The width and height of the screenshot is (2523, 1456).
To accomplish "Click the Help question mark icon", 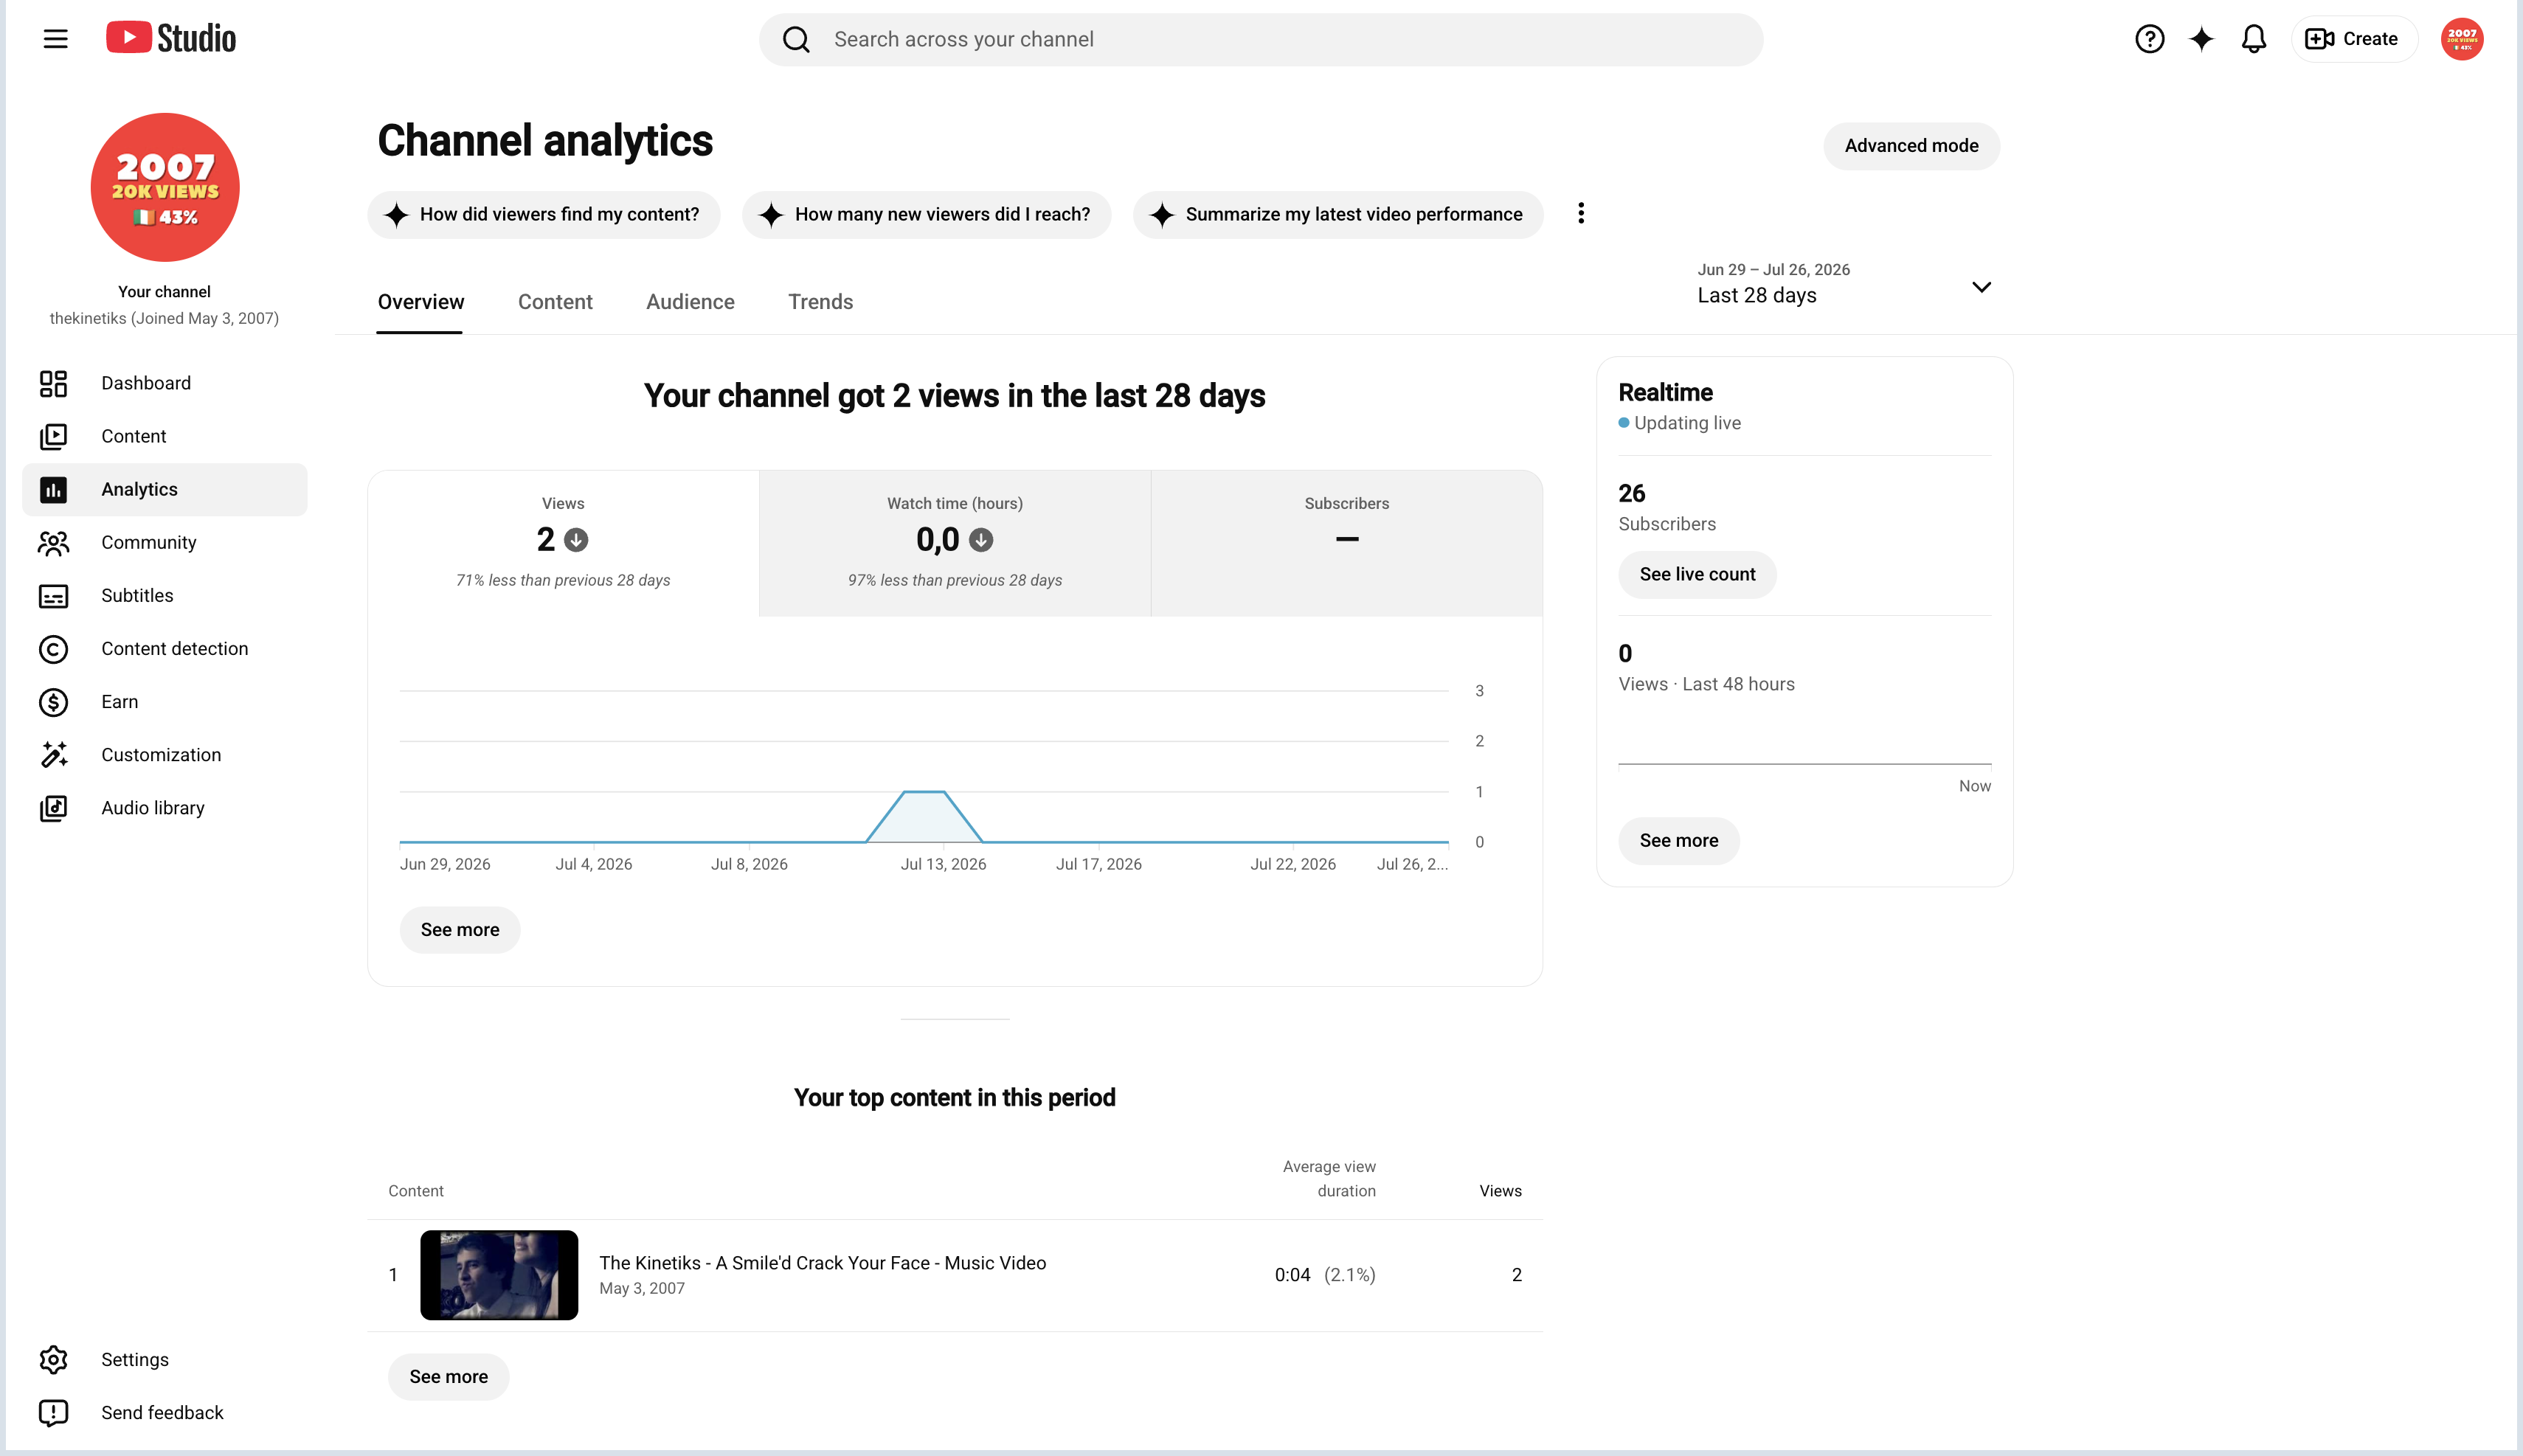I will 2149,39.
